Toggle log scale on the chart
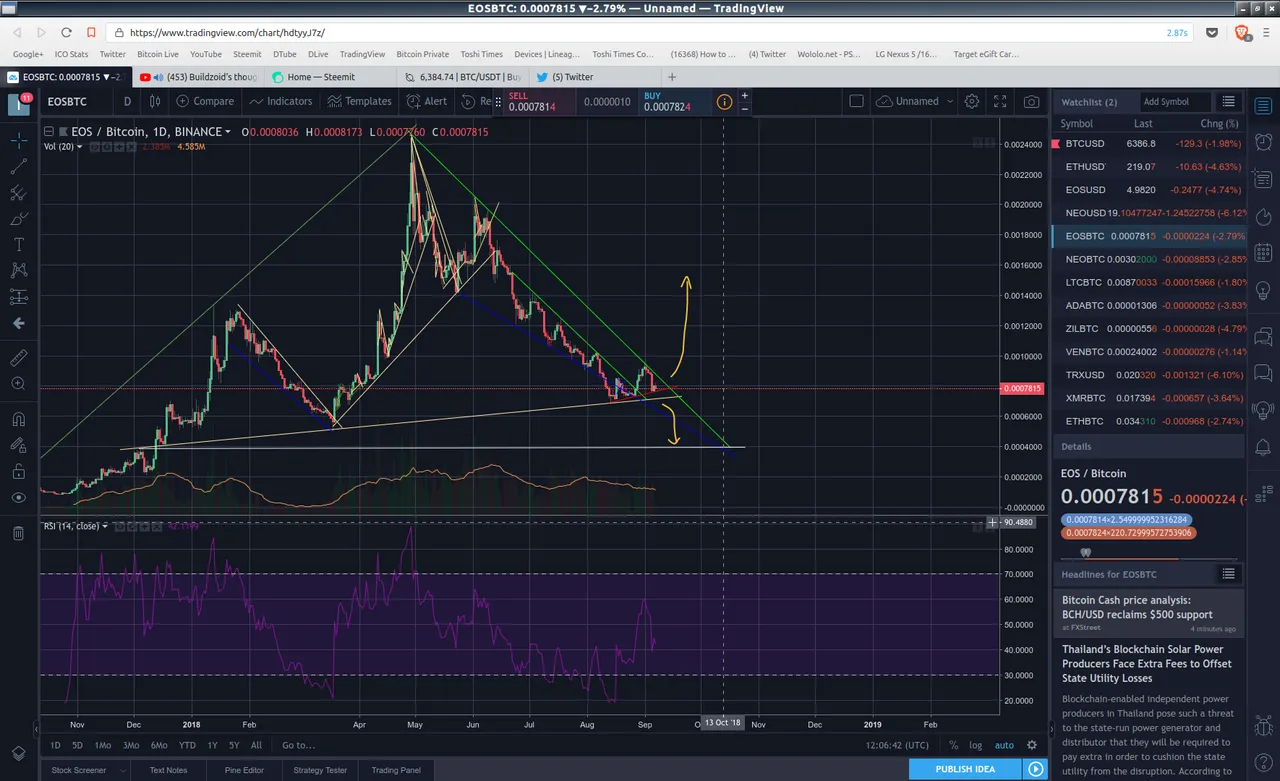Viewport: 1280px width, 781px height. tap(976, 745)
